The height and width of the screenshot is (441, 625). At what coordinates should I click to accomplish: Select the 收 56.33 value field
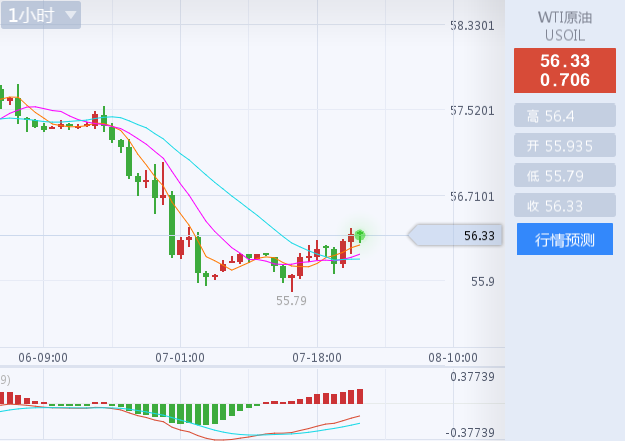[x=565, y=205]
